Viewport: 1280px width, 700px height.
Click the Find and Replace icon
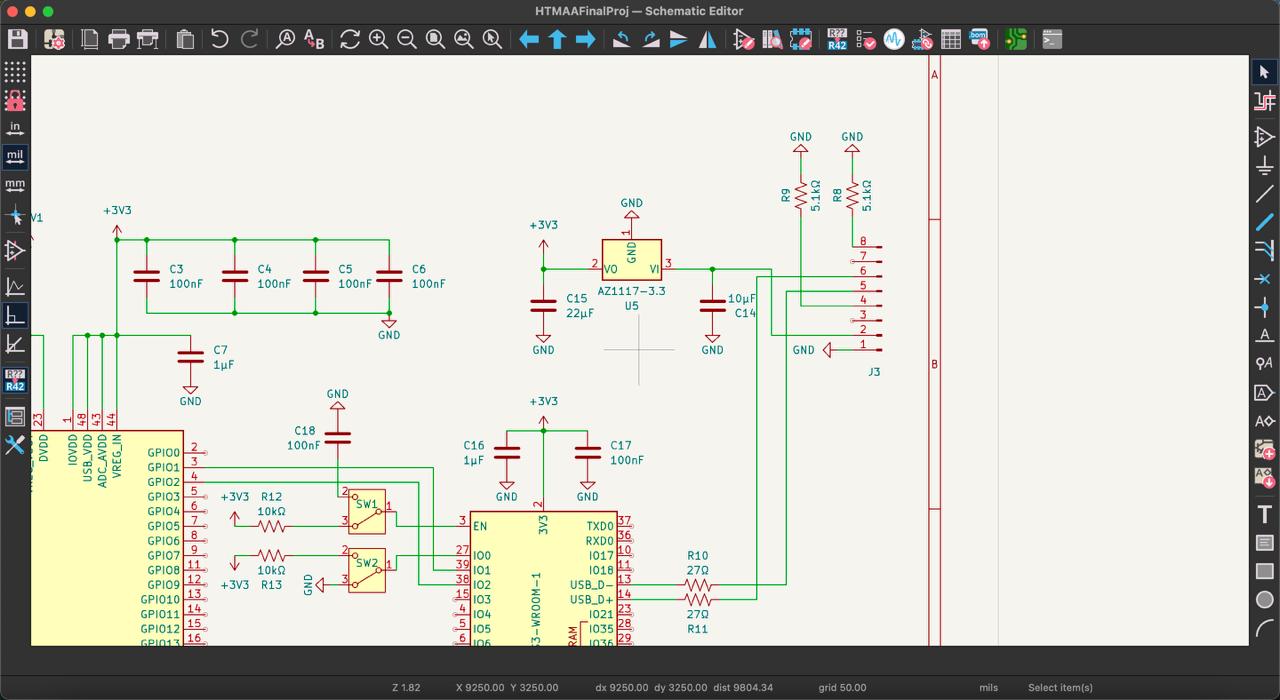pos(314,39)
